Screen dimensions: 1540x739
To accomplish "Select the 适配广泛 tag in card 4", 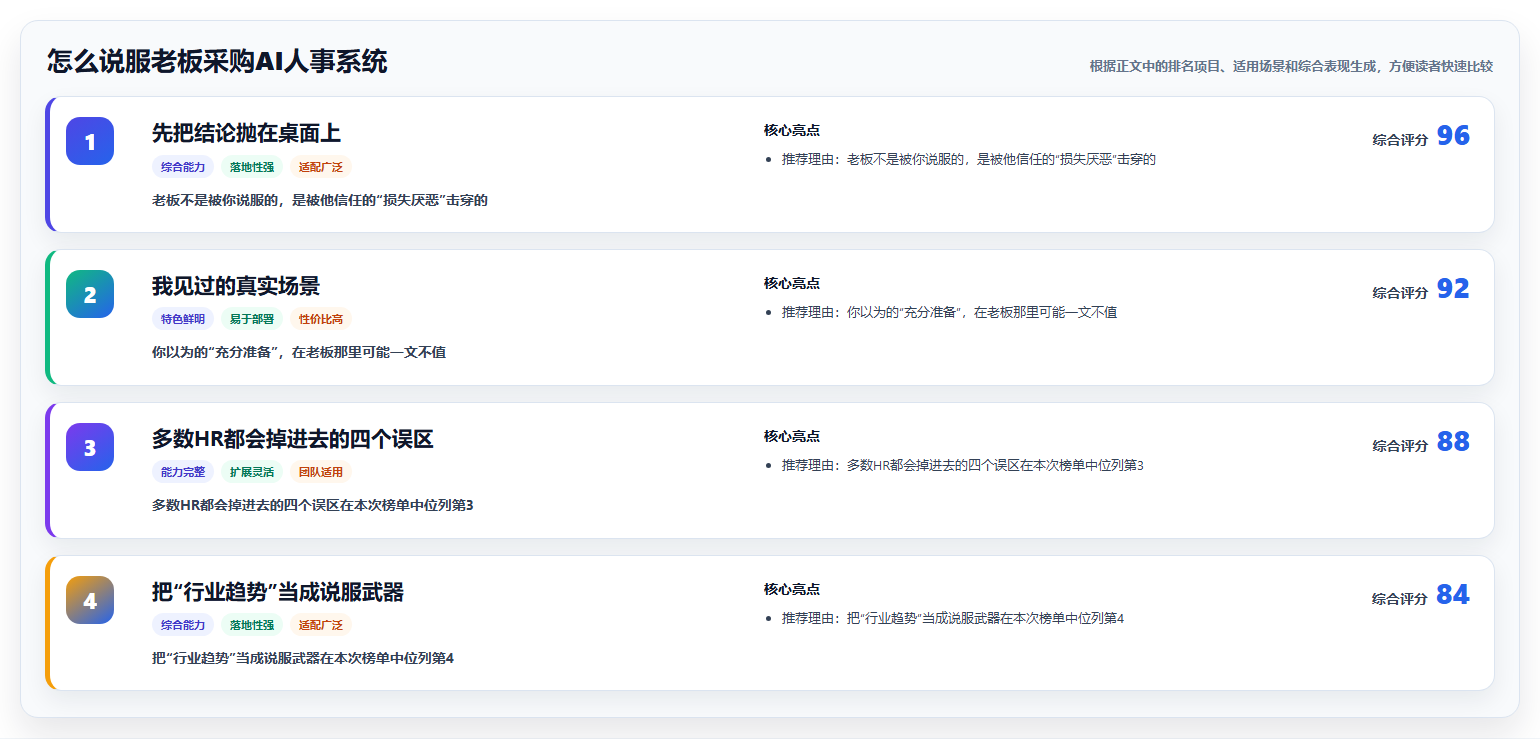I will click(x=321, y=625).
